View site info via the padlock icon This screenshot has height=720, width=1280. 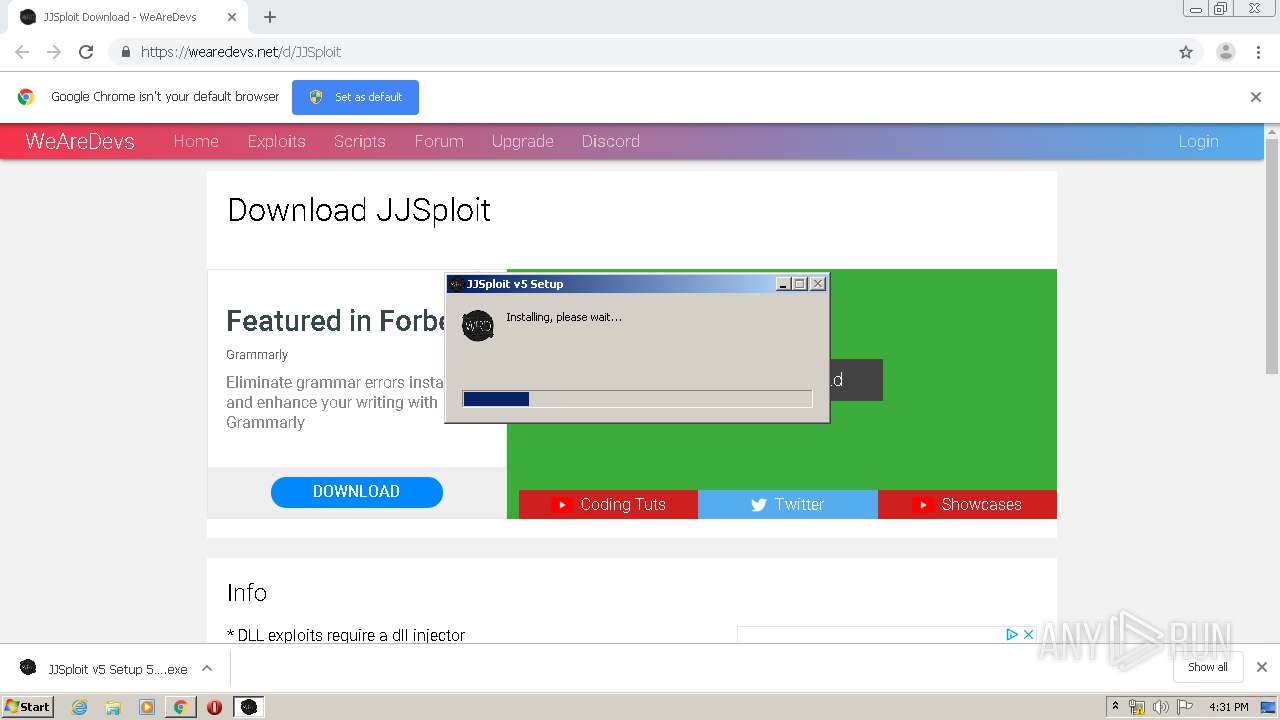(x=125, y=52)
